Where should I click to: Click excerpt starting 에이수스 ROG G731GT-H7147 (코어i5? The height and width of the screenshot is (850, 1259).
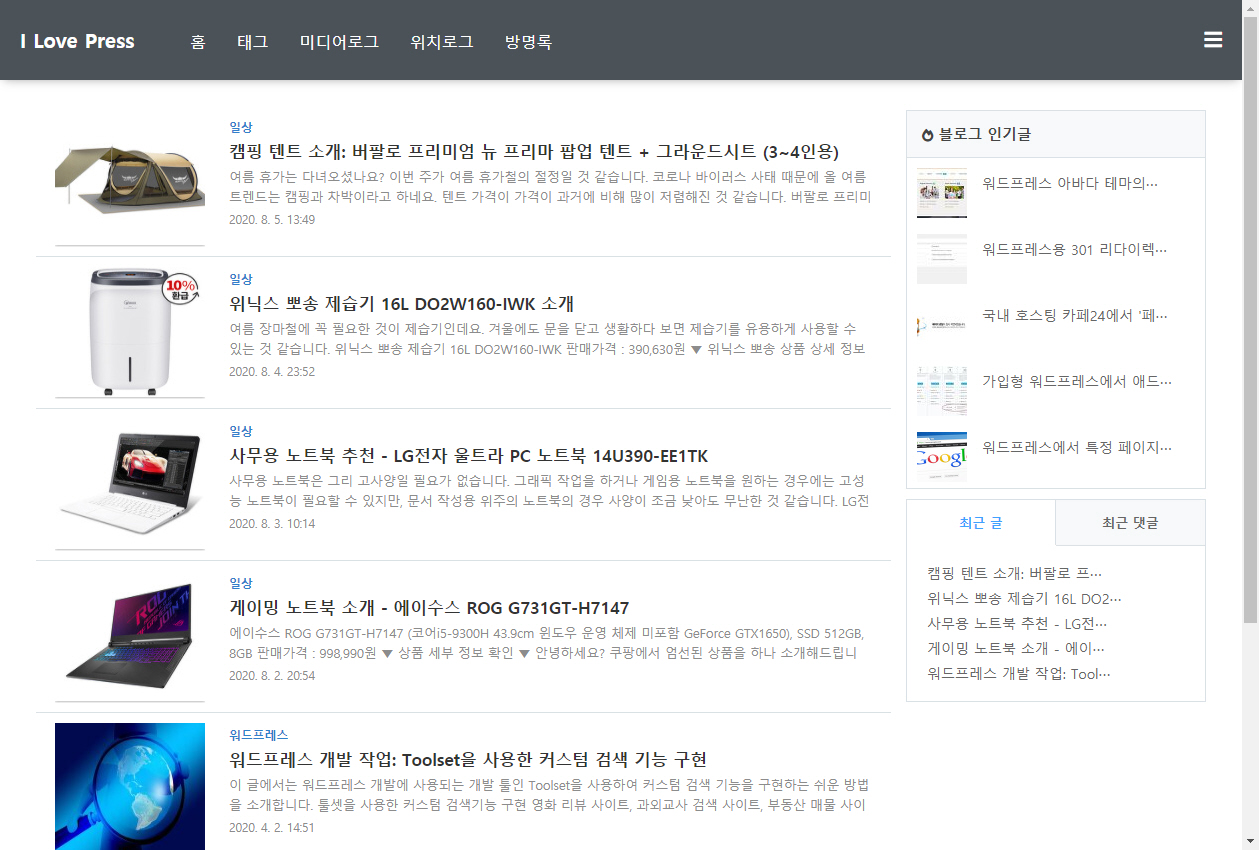(547, 642)
